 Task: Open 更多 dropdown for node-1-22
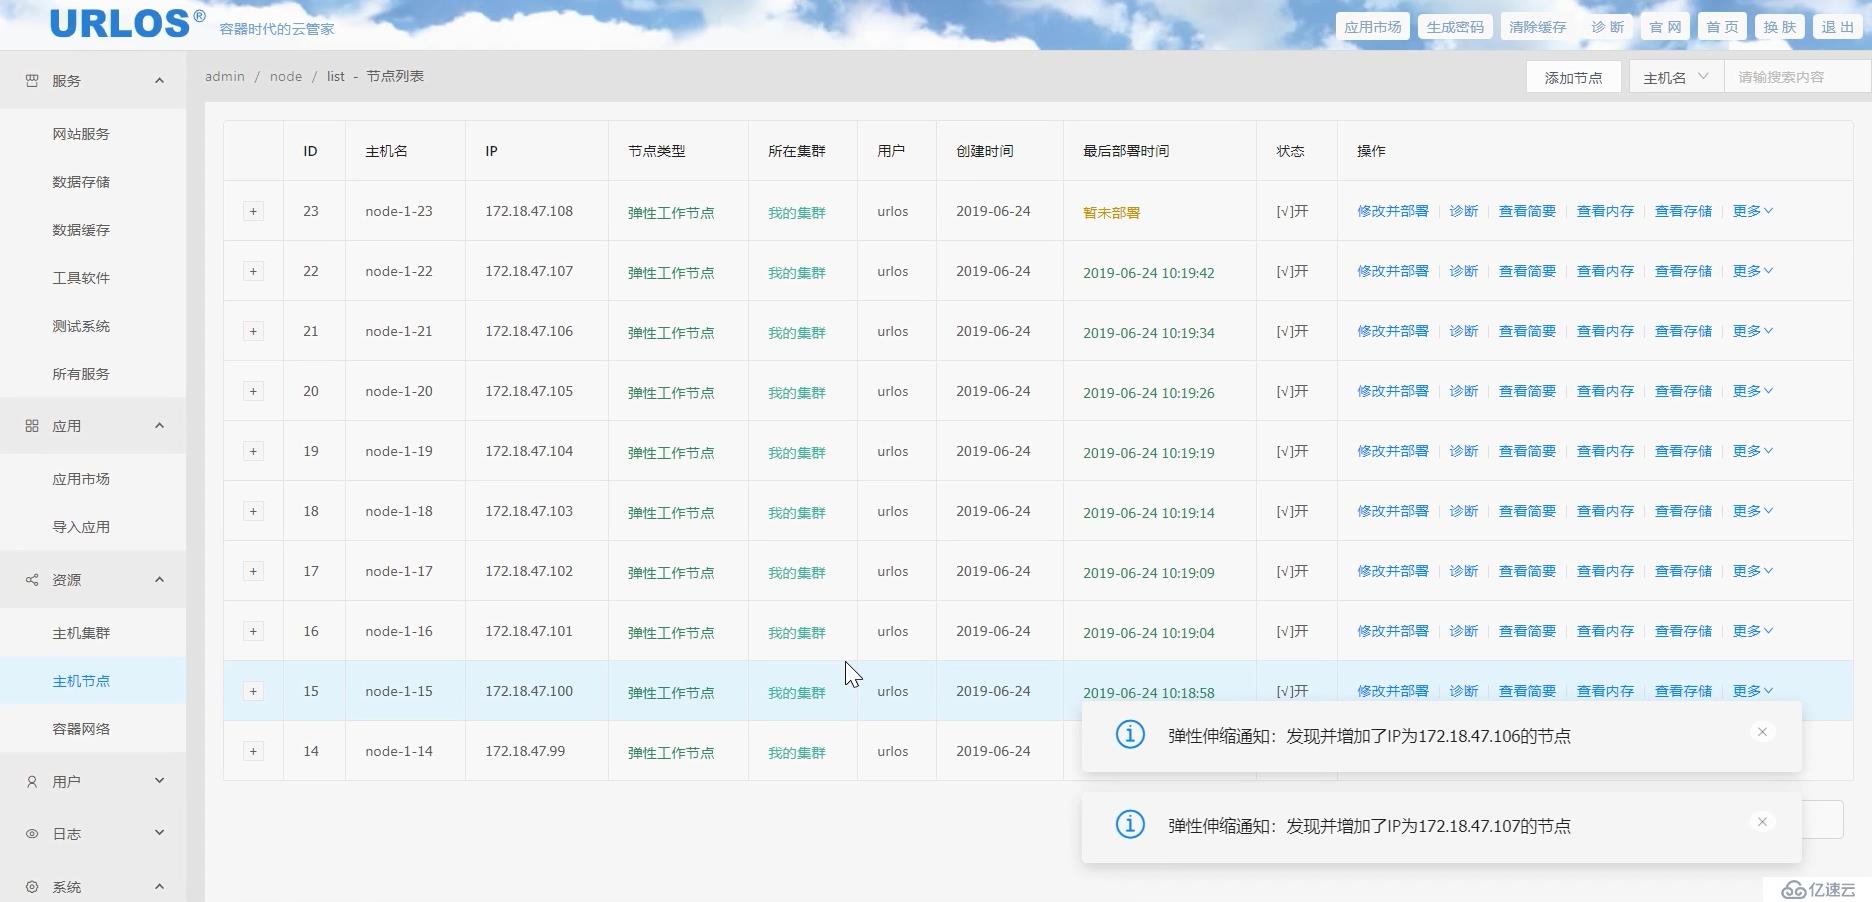click(x=1752, y=271)
